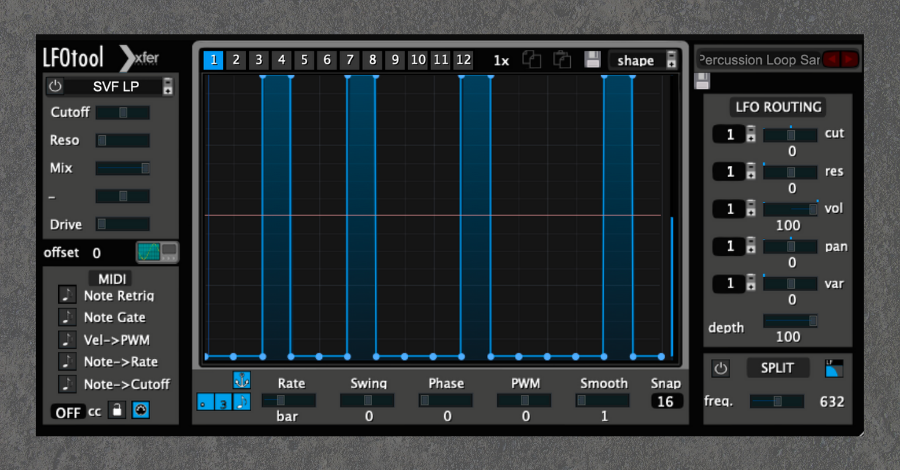
Task: Switch to graph tab 5
Action: click(304, 60)
